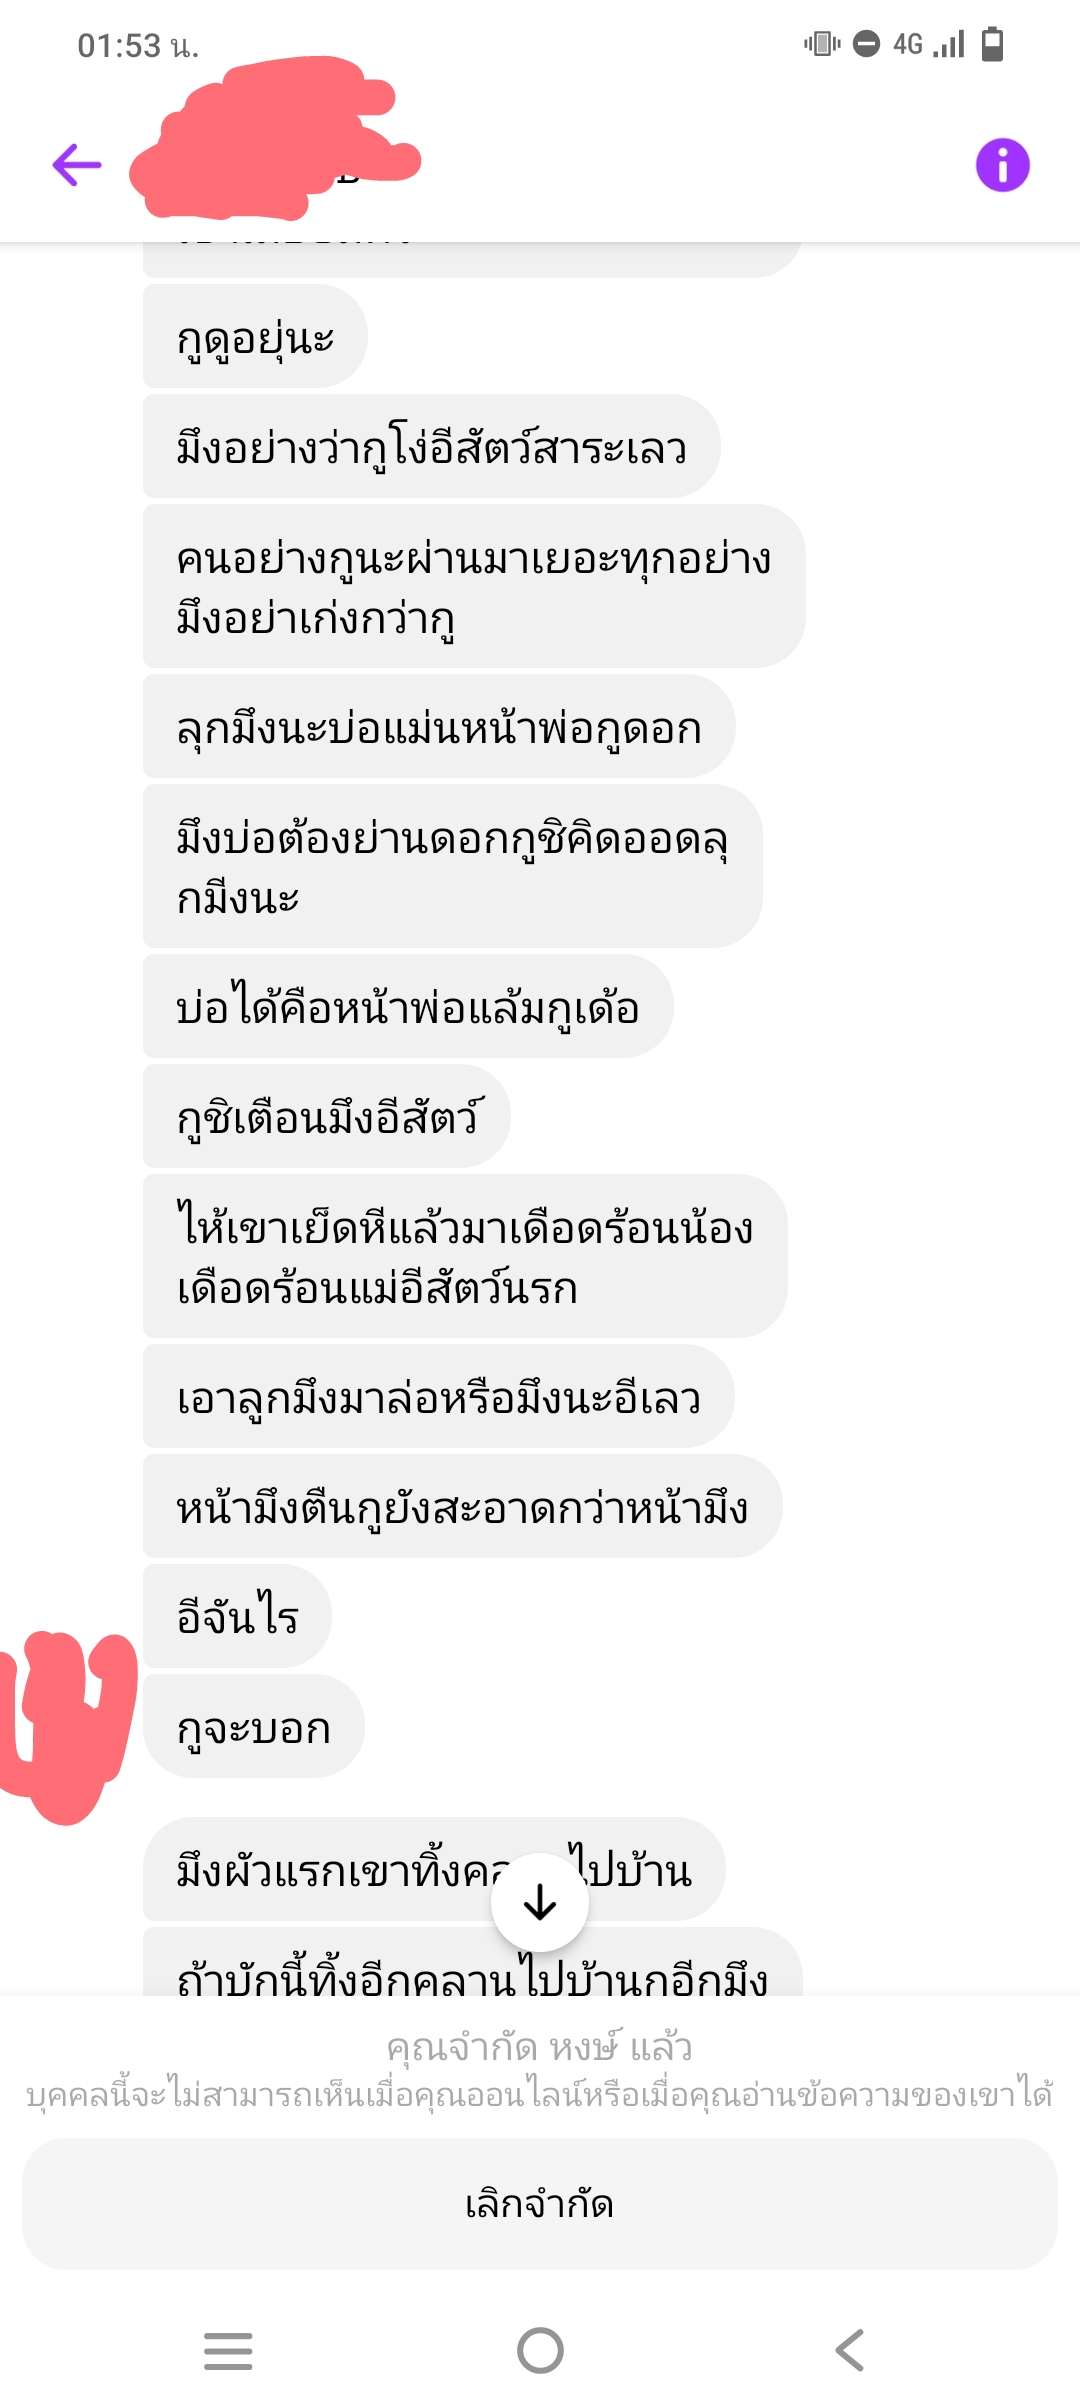The image size is (1080, 2408).
Task: Tap message bubble กูดูอยู่นะ
Action: pyautogui.click(x=255, y=336)
